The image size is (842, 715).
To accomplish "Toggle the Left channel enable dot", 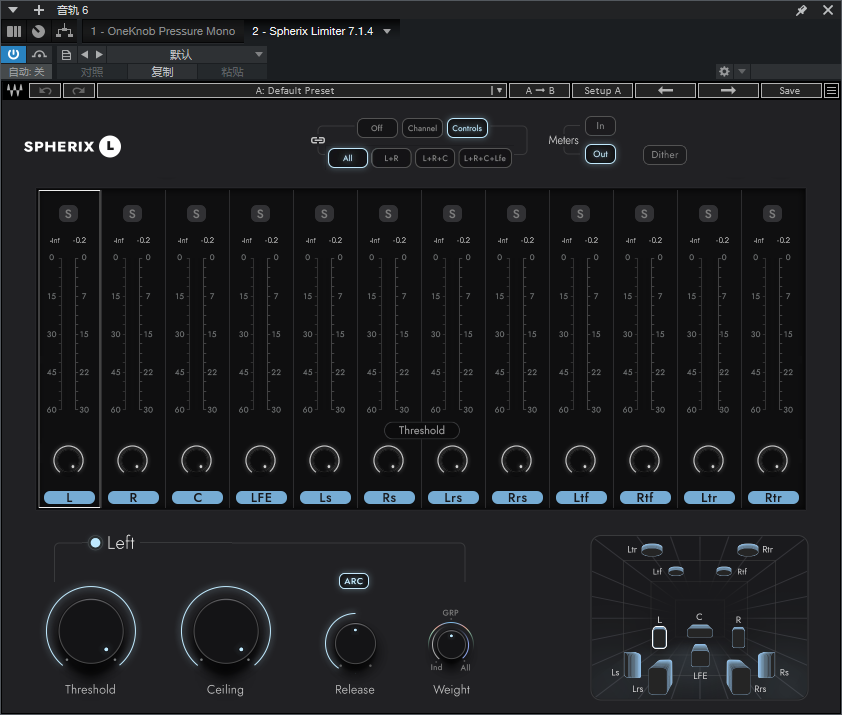I will 96,543.
